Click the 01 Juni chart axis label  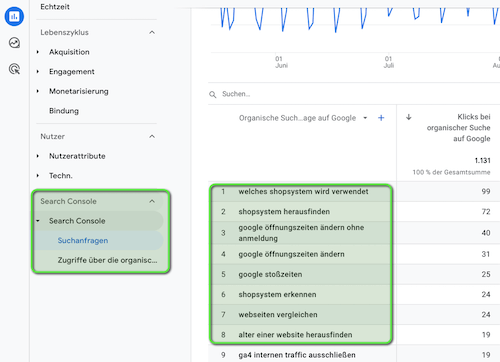click(281, 62)
